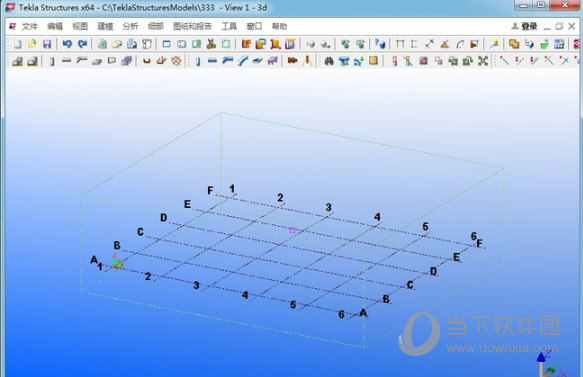The image size is (583, 377).
Task: Restore the inner View 1 window
Action: [x=559, y=26]
